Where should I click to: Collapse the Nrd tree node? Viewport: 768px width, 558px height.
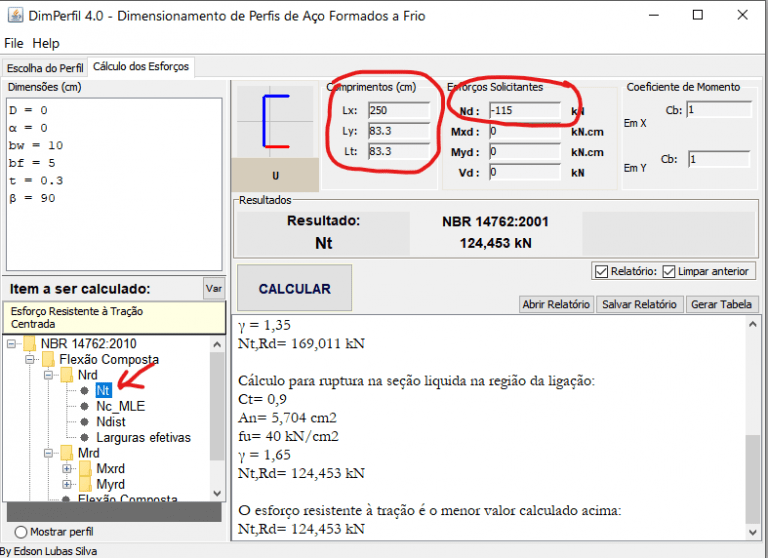[48, 375]
